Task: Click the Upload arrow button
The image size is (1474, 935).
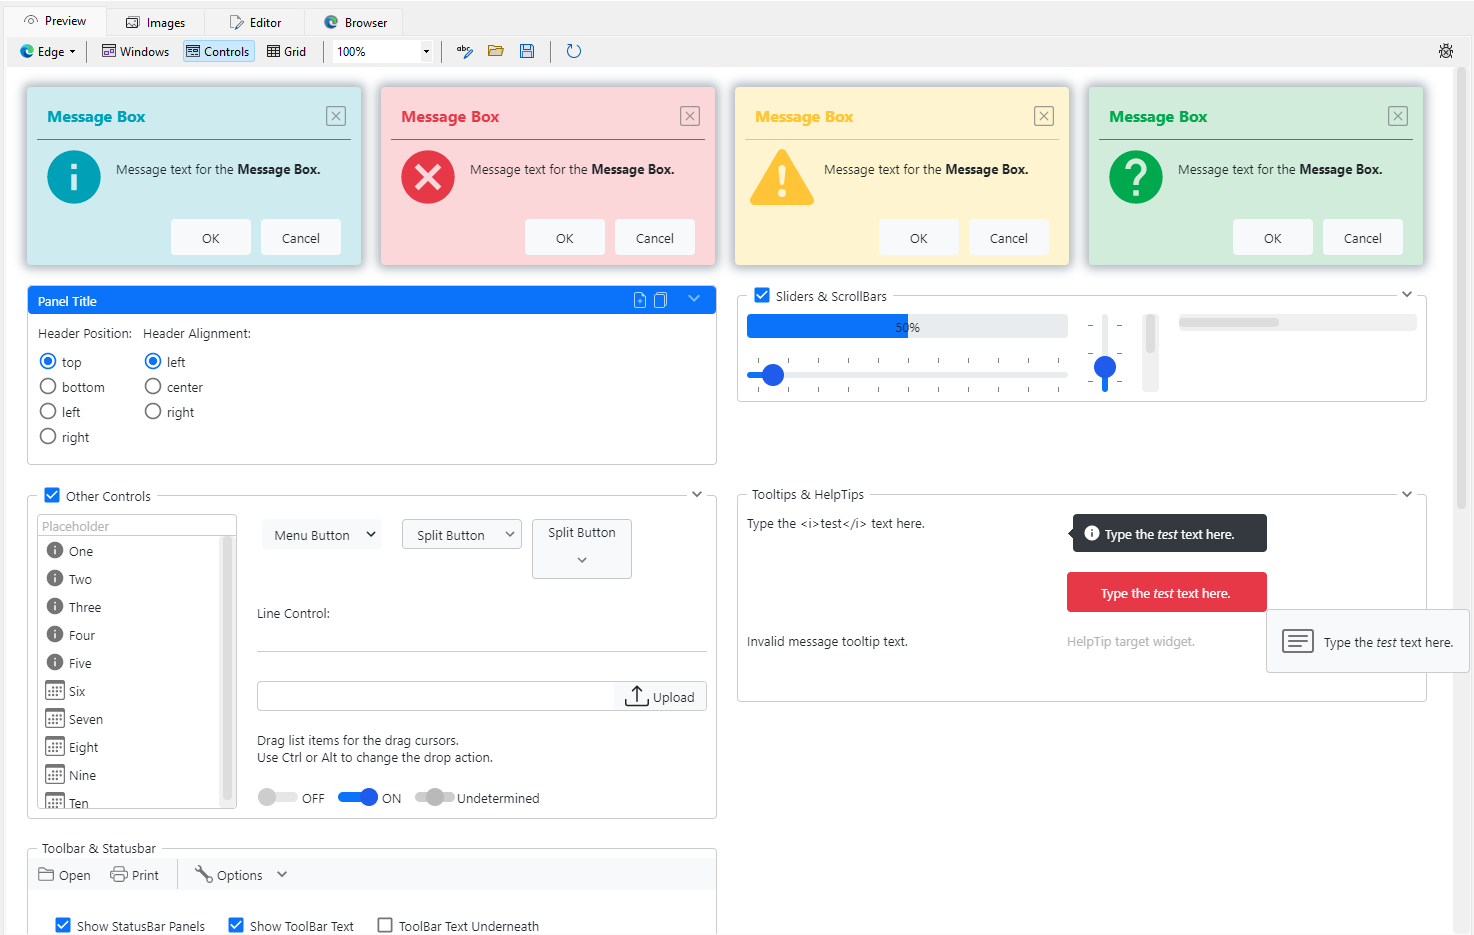Action: 660,697
